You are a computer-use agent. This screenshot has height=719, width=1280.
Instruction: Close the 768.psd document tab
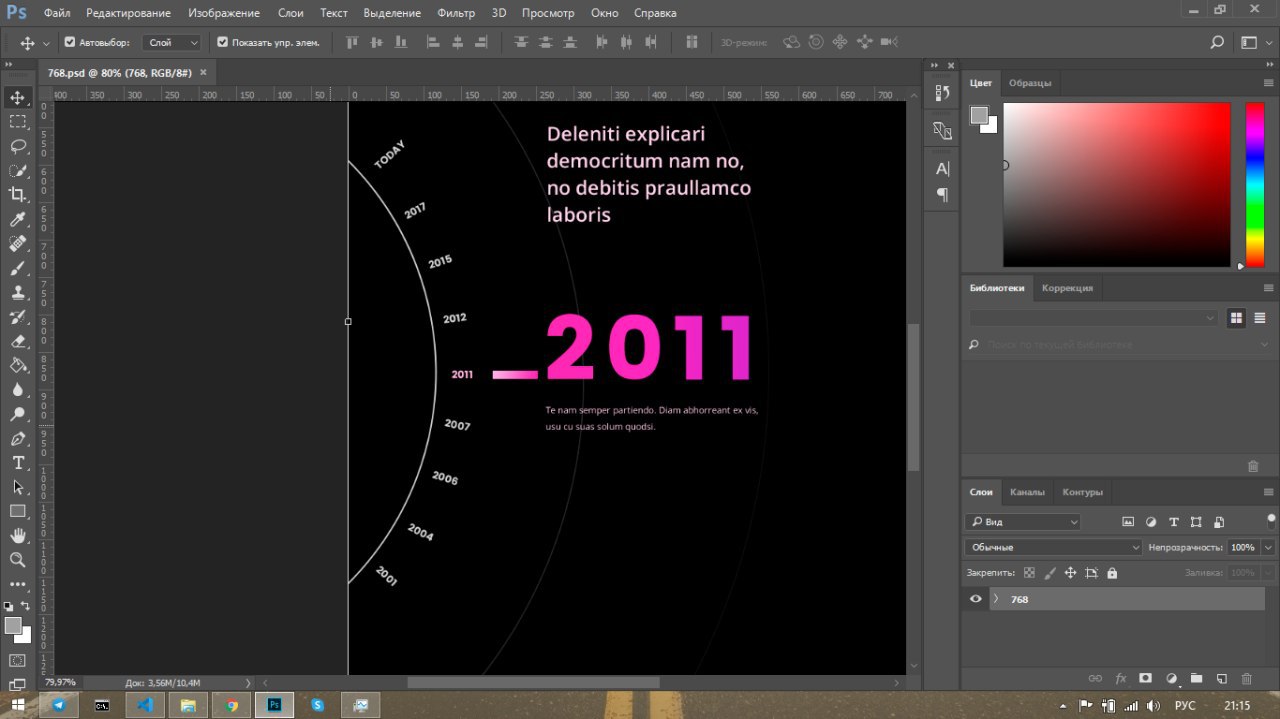click(203, 72)
